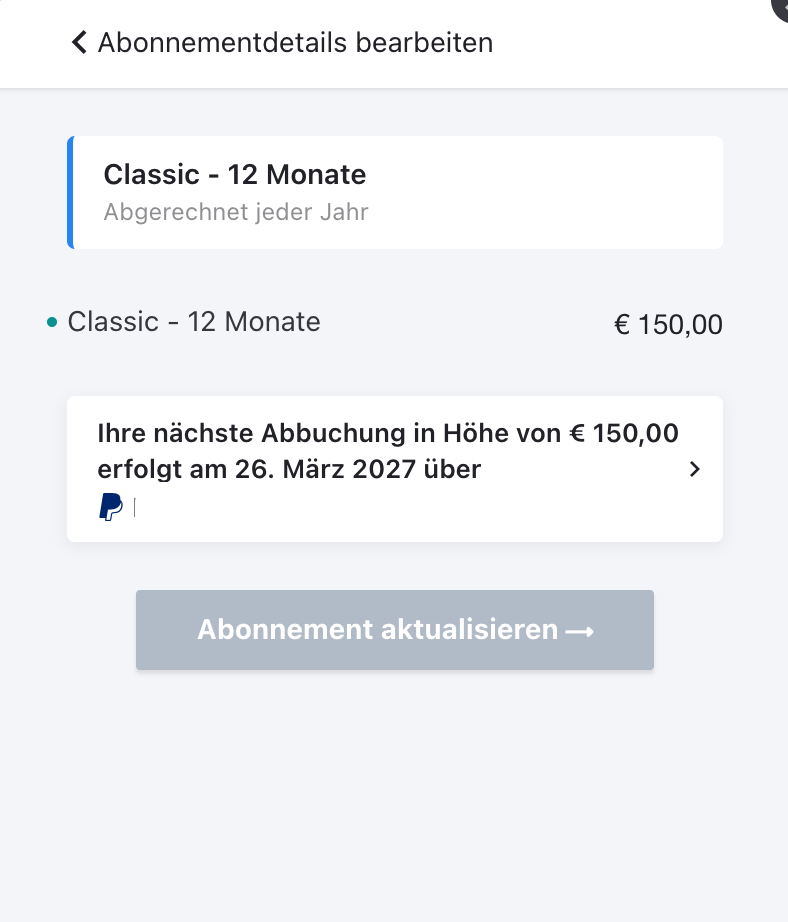The height and width of the screenshot is (922, 788).
Task: Click the € 150,00 amount in payment notice
Action: click(624, 433)
